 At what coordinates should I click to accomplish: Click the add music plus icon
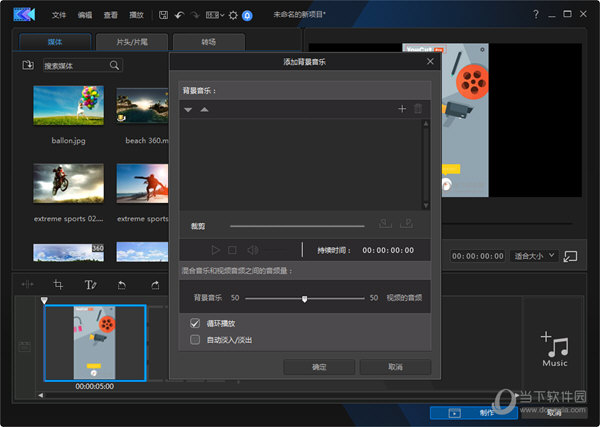click(x=402, y=108)
